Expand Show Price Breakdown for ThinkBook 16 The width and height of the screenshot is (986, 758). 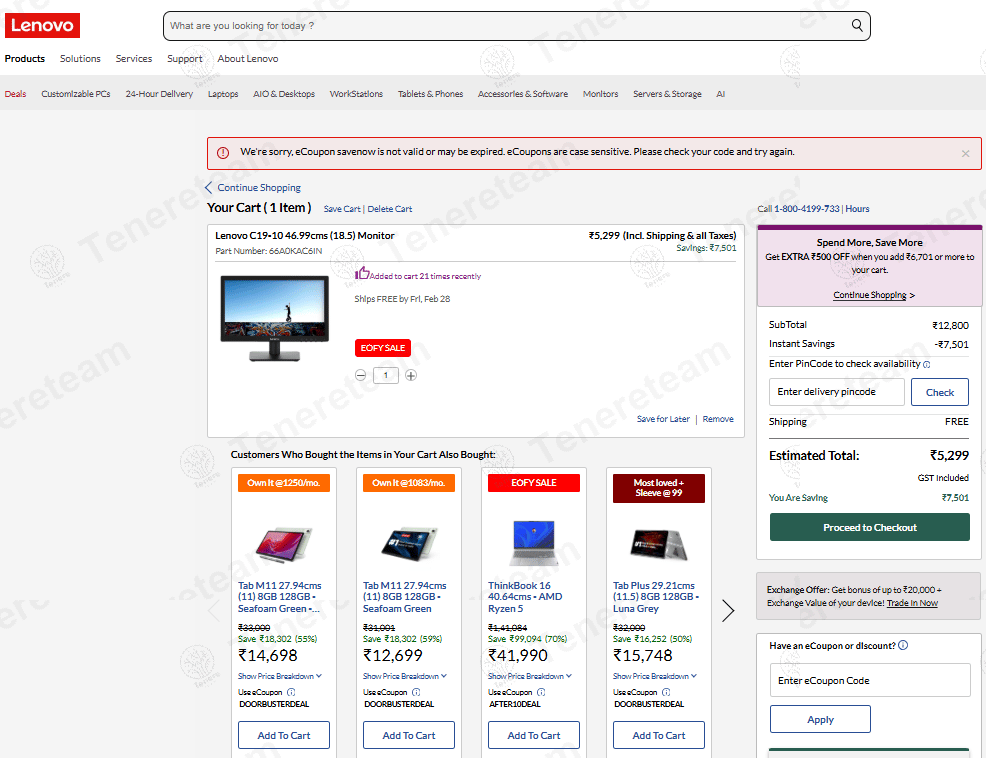[x=530, y=676]
